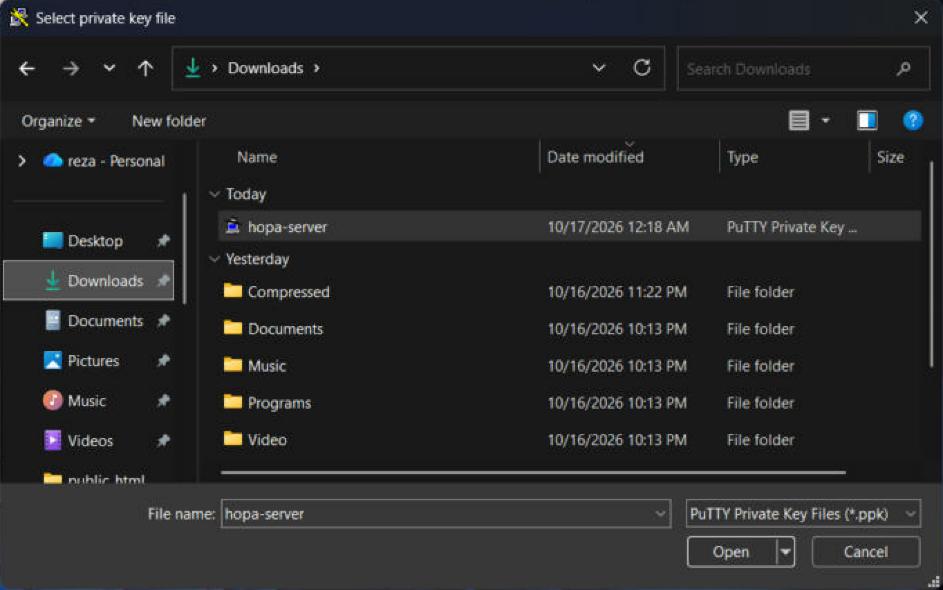Select the hopa-server key file

tap(569, 227)
